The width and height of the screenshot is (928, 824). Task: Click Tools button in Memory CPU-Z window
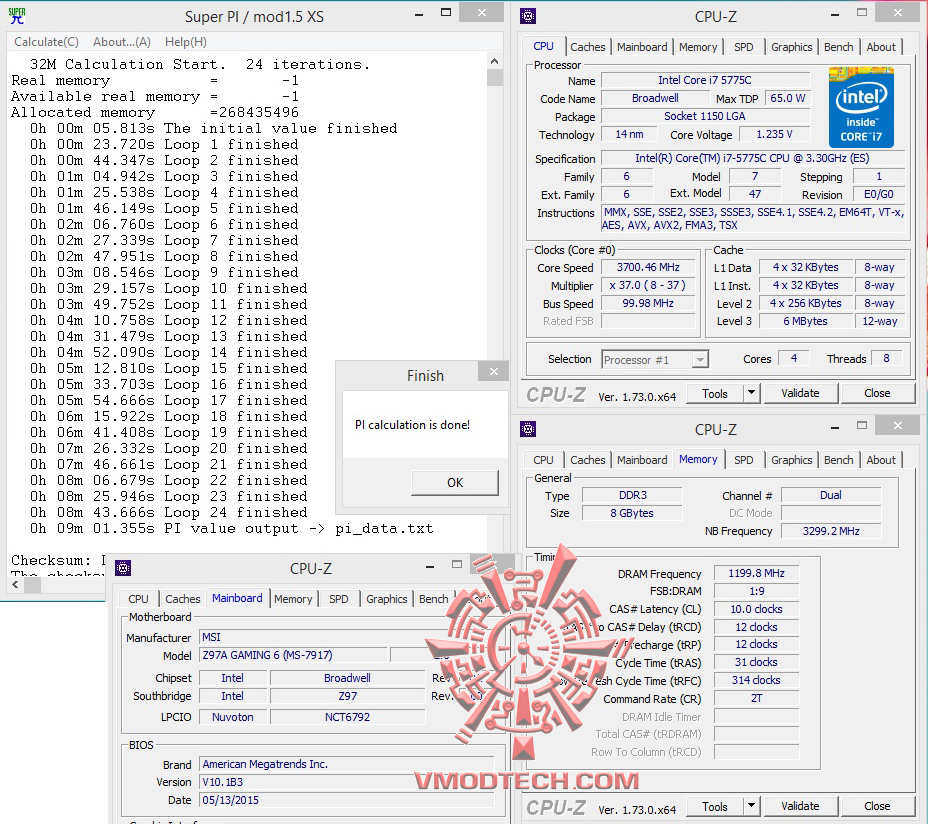click(714, 807)
